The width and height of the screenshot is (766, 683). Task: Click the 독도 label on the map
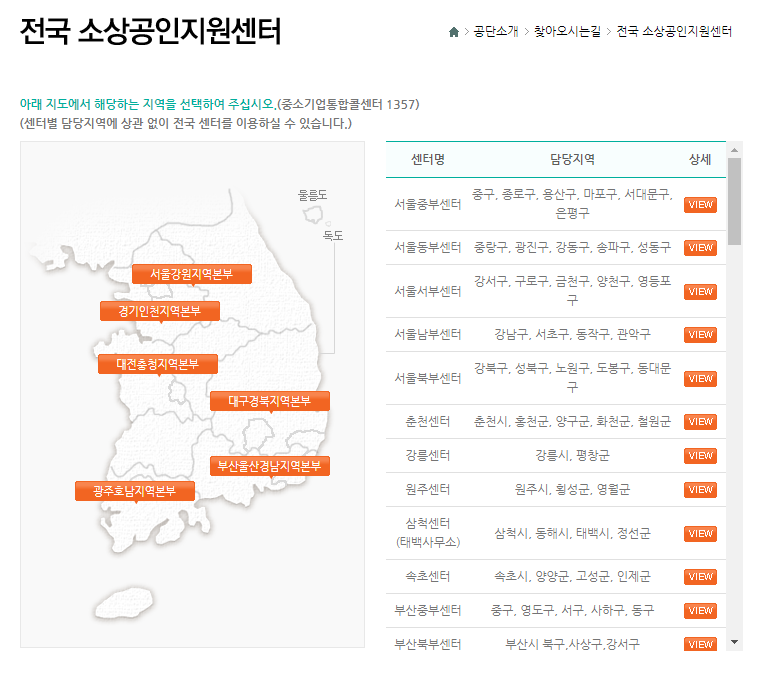pos(333,236)
